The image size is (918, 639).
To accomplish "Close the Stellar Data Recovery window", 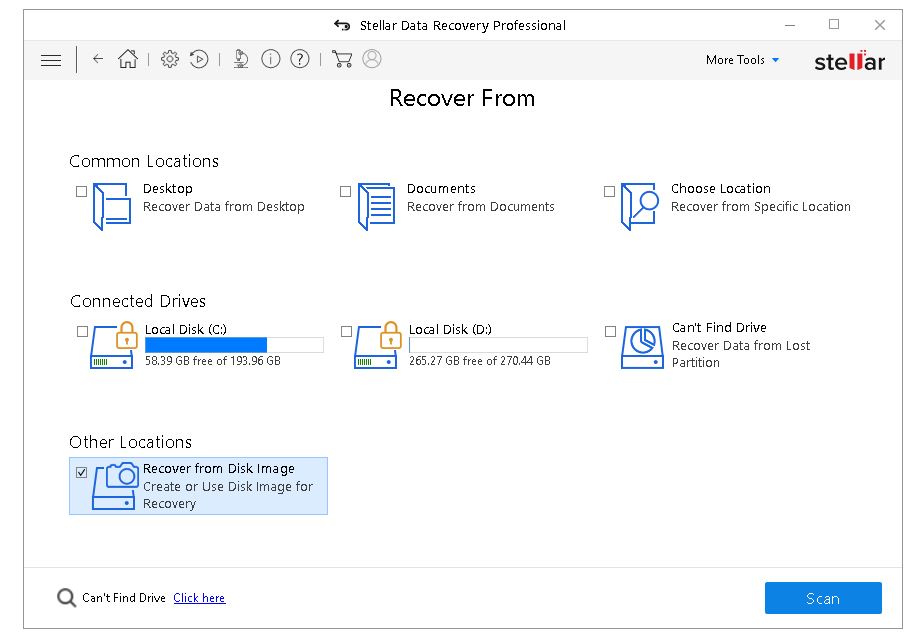I will pyautogui.click(x=880, y=25).
